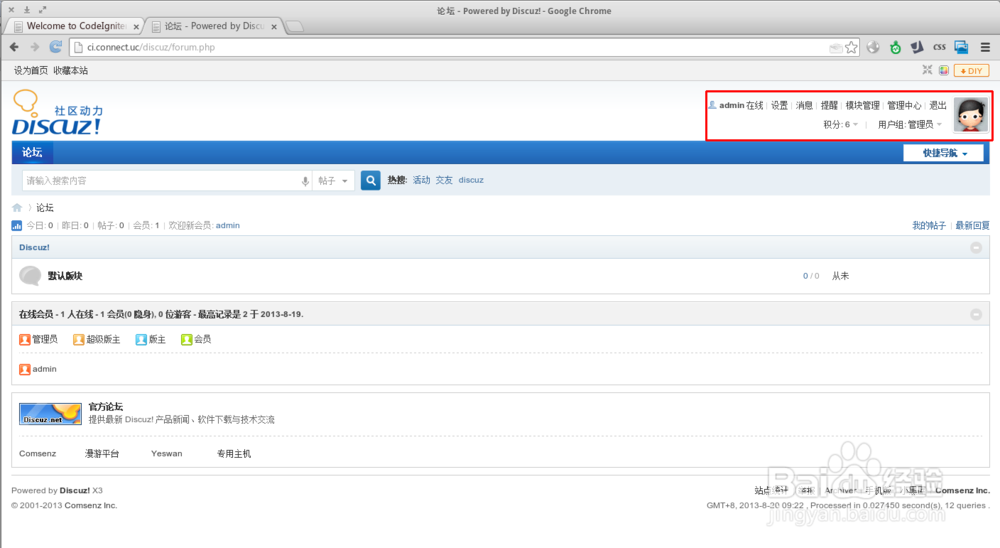Click Comsenz Inc. copyright footer link
1000x548 pixels.
[91, 505]
